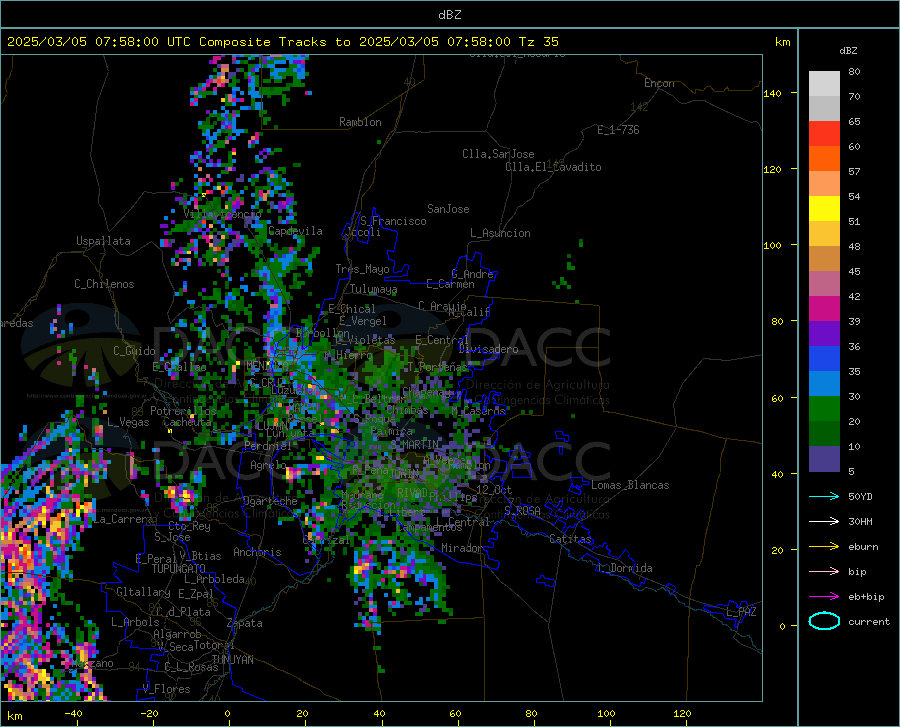This screenshot has height=727, width=900.
Task: Select the yellow 51–54 dBZ swatch
Action: pos(824,209)
